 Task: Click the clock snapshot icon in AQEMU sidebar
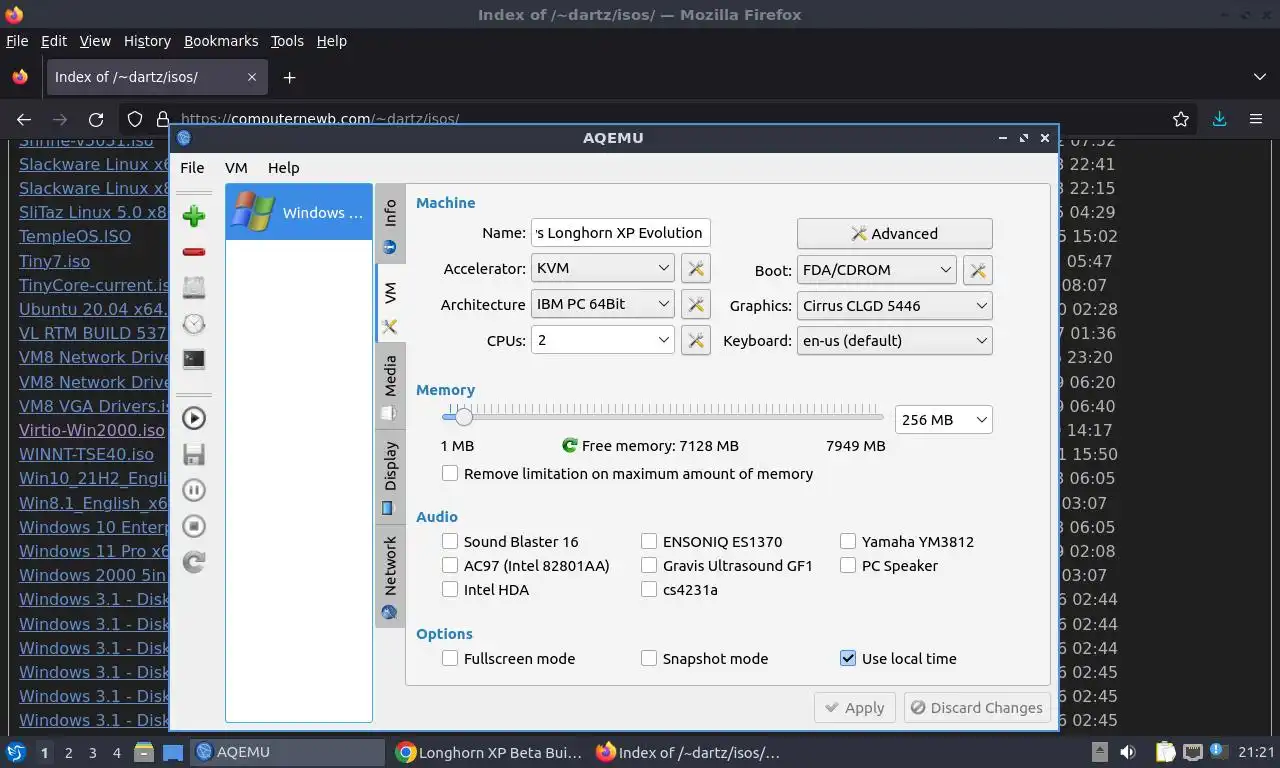click(194, 323)
